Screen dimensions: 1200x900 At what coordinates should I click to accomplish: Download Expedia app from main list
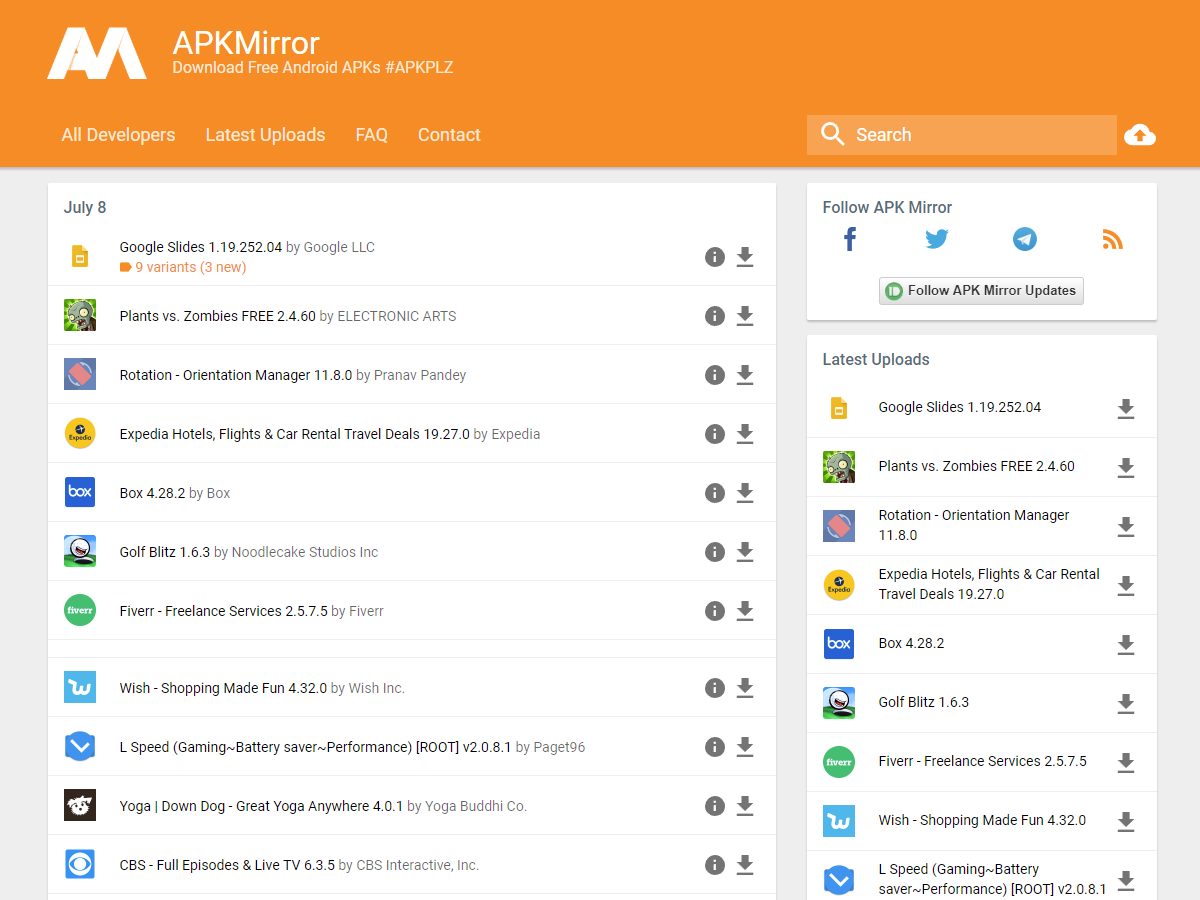(745, 434)
